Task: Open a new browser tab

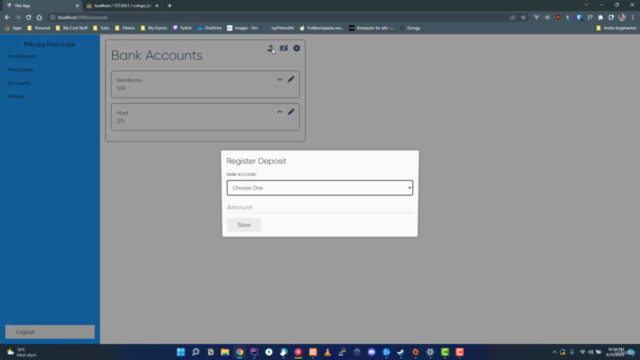Action: pyautogui.click(x=169, y=6)
